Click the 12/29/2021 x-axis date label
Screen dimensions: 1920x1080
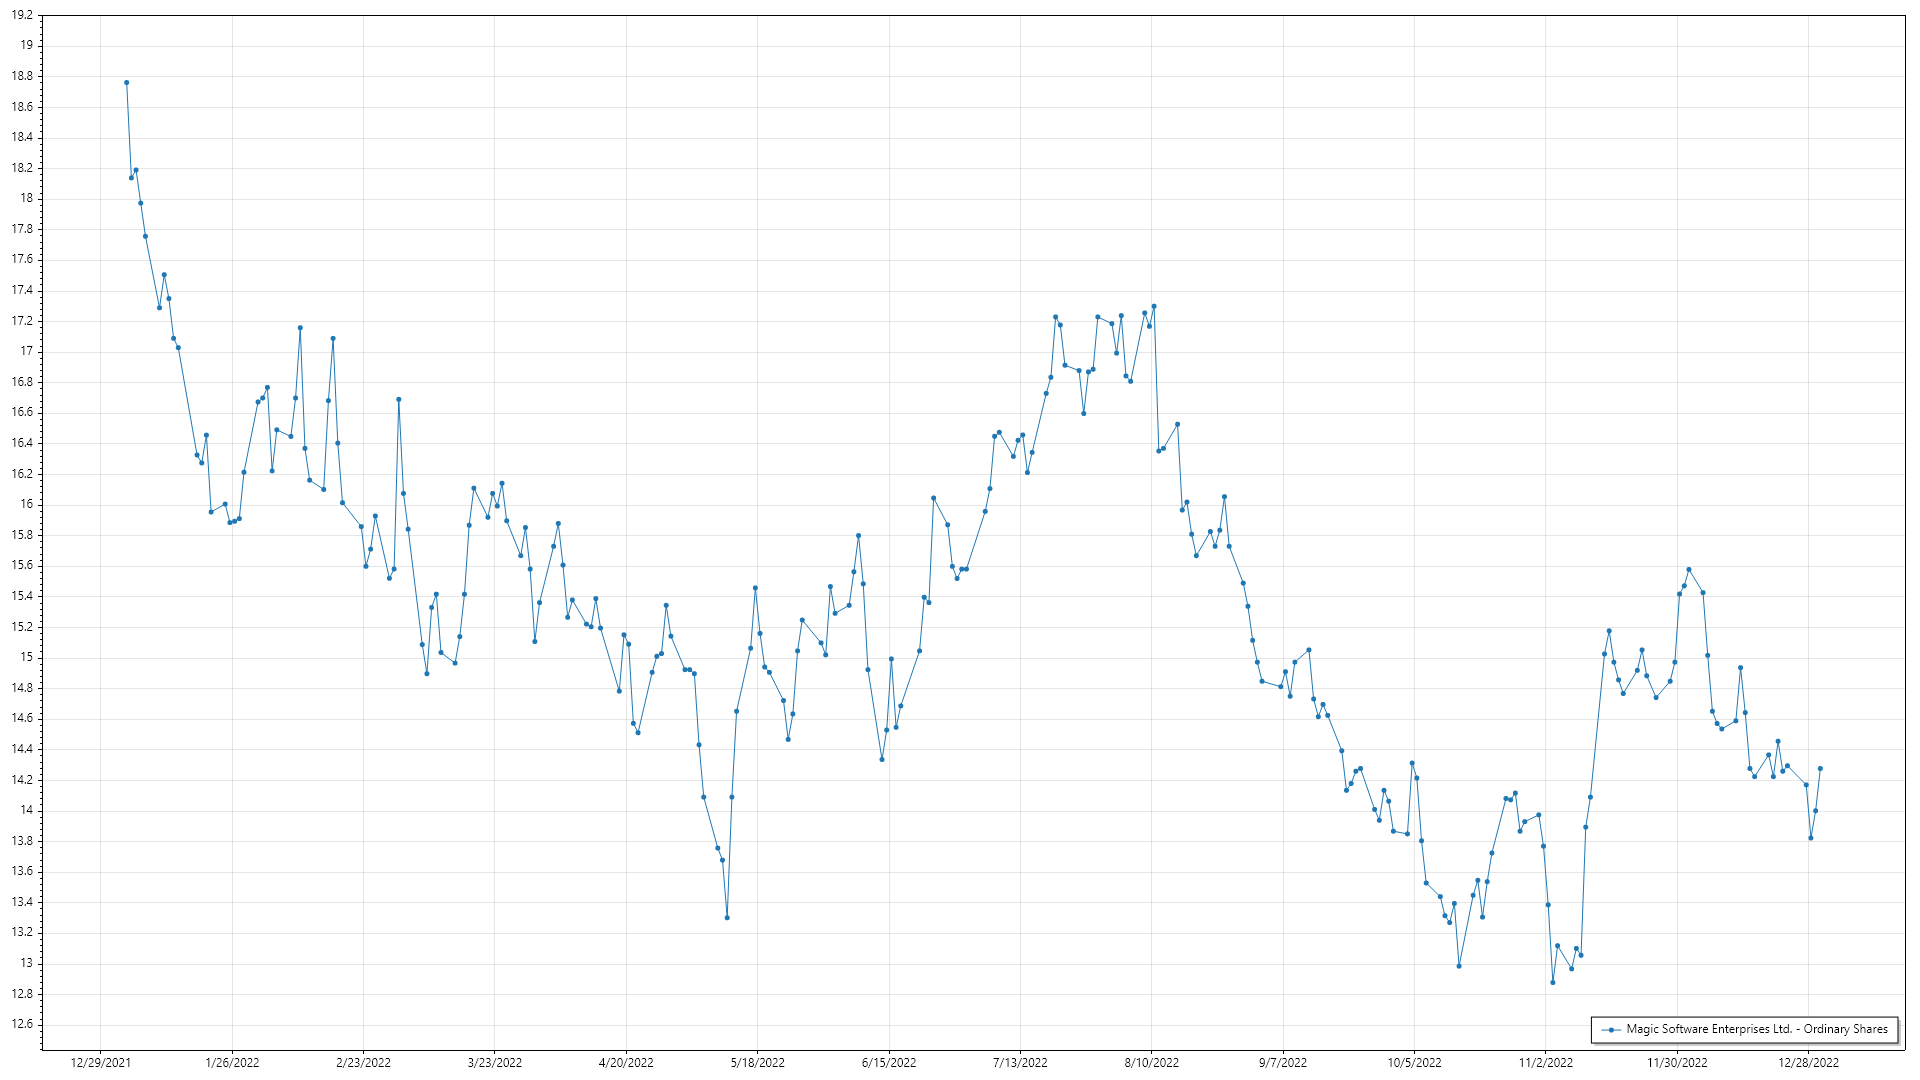[x=100, y=1063]
